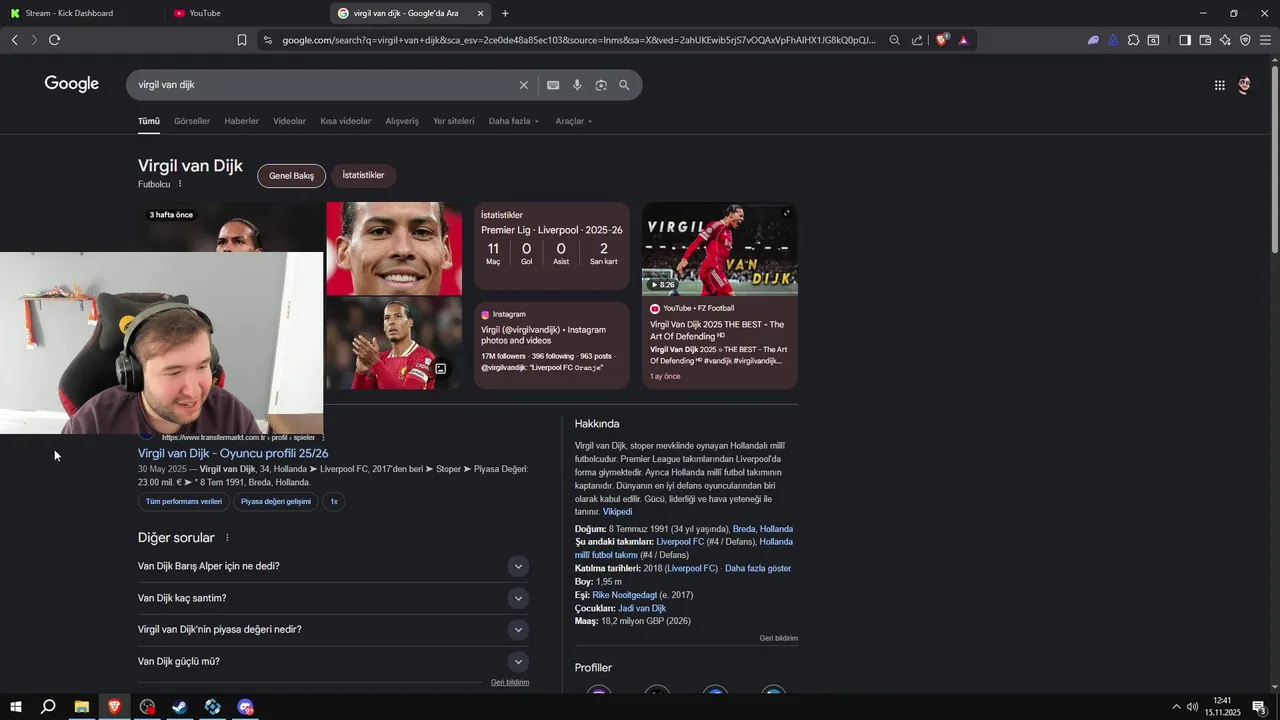
Task: Open the Jadi van Dijk link
Action: point(642,608)
